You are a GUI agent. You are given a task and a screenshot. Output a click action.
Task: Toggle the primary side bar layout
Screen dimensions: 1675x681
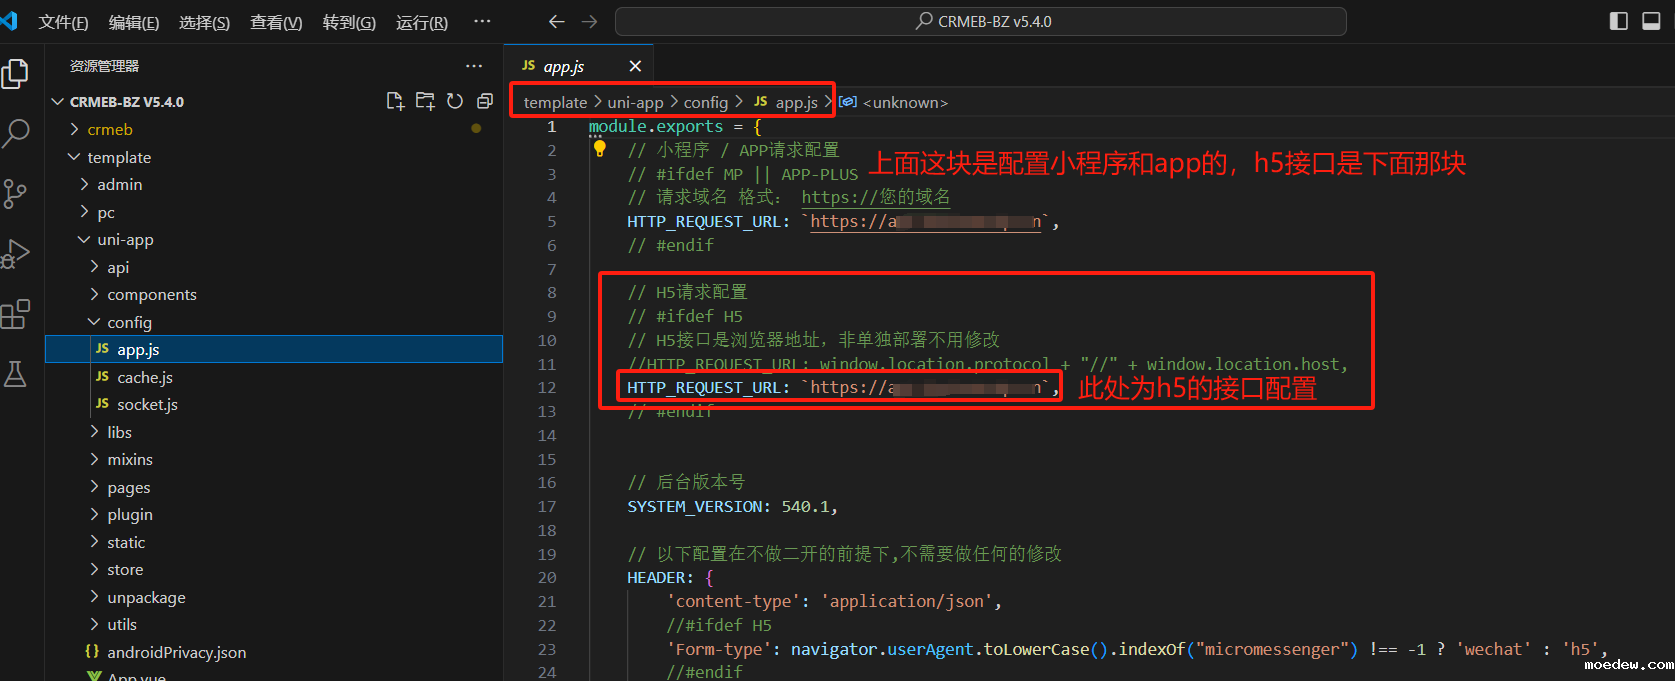point(1619,21)
